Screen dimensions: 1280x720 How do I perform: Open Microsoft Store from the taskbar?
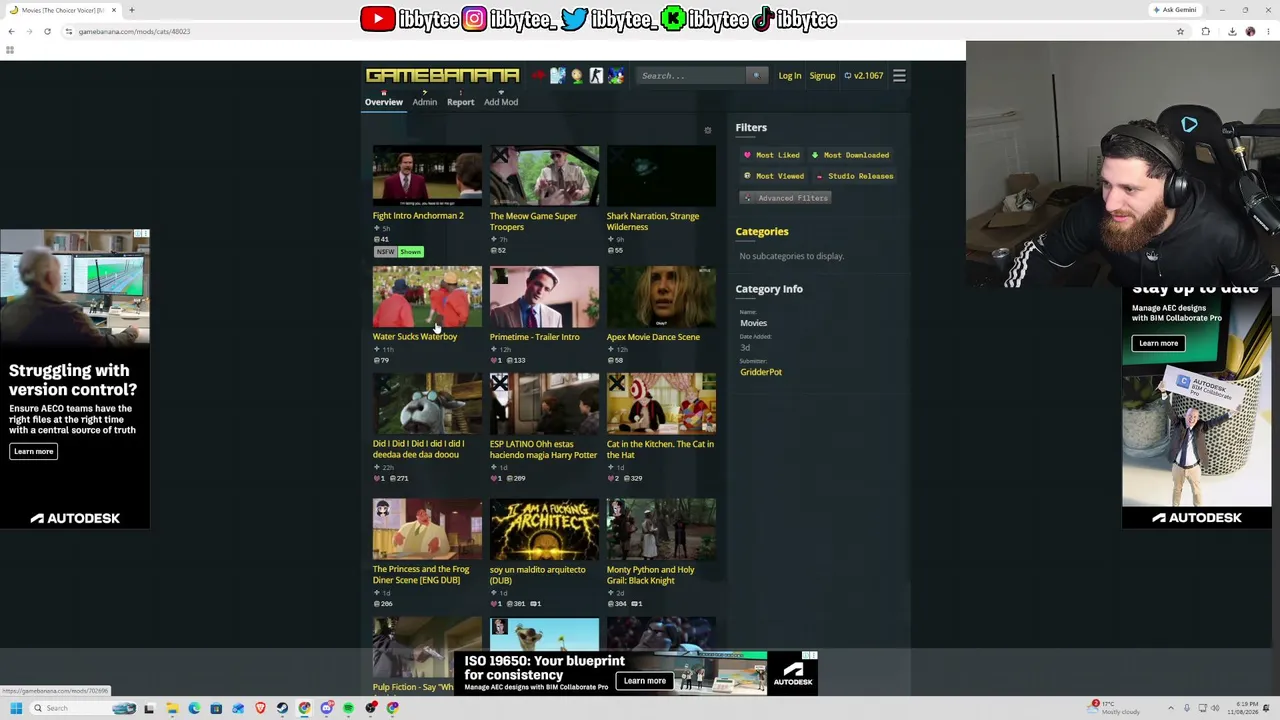tap(216, 708)
